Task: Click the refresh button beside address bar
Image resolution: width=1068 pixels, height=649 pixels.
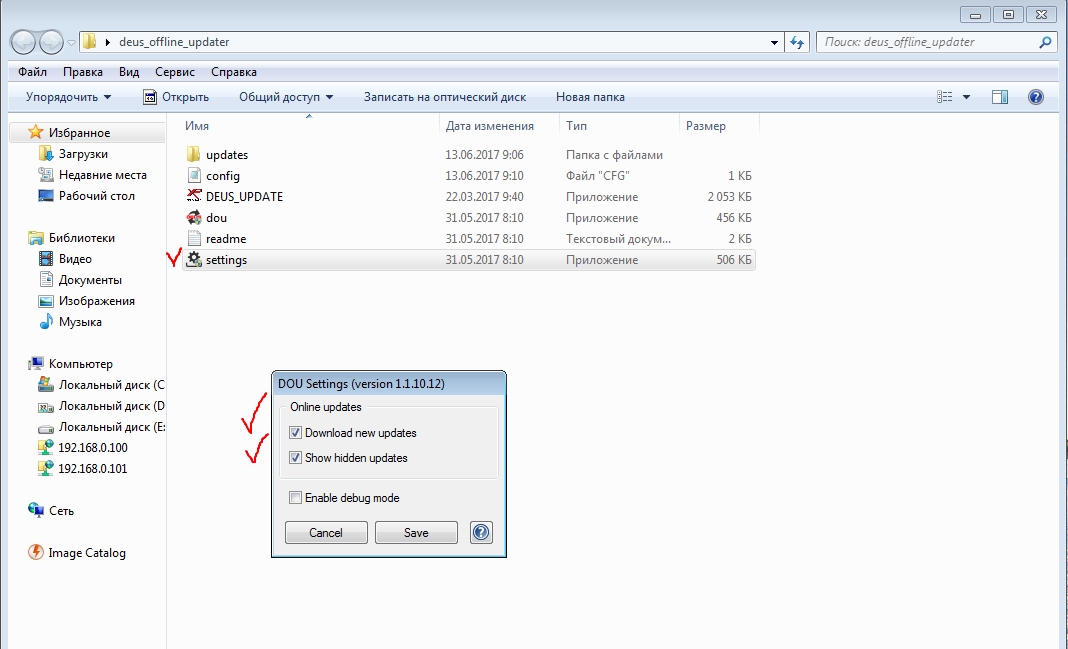Action: (x=798, y=42)
